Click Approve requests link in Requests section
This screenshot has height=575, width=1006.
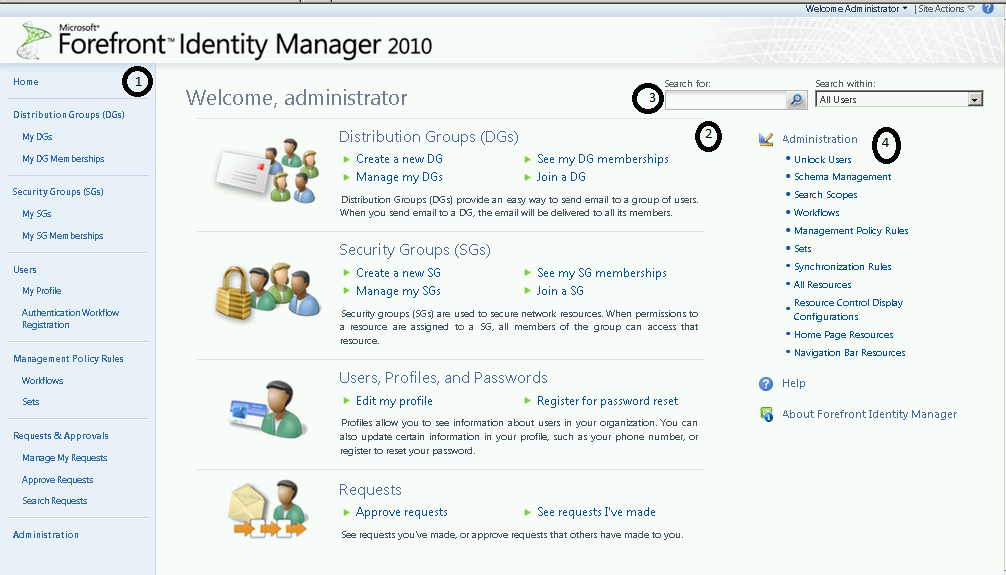pyautogui.click(x=402, y=512)
